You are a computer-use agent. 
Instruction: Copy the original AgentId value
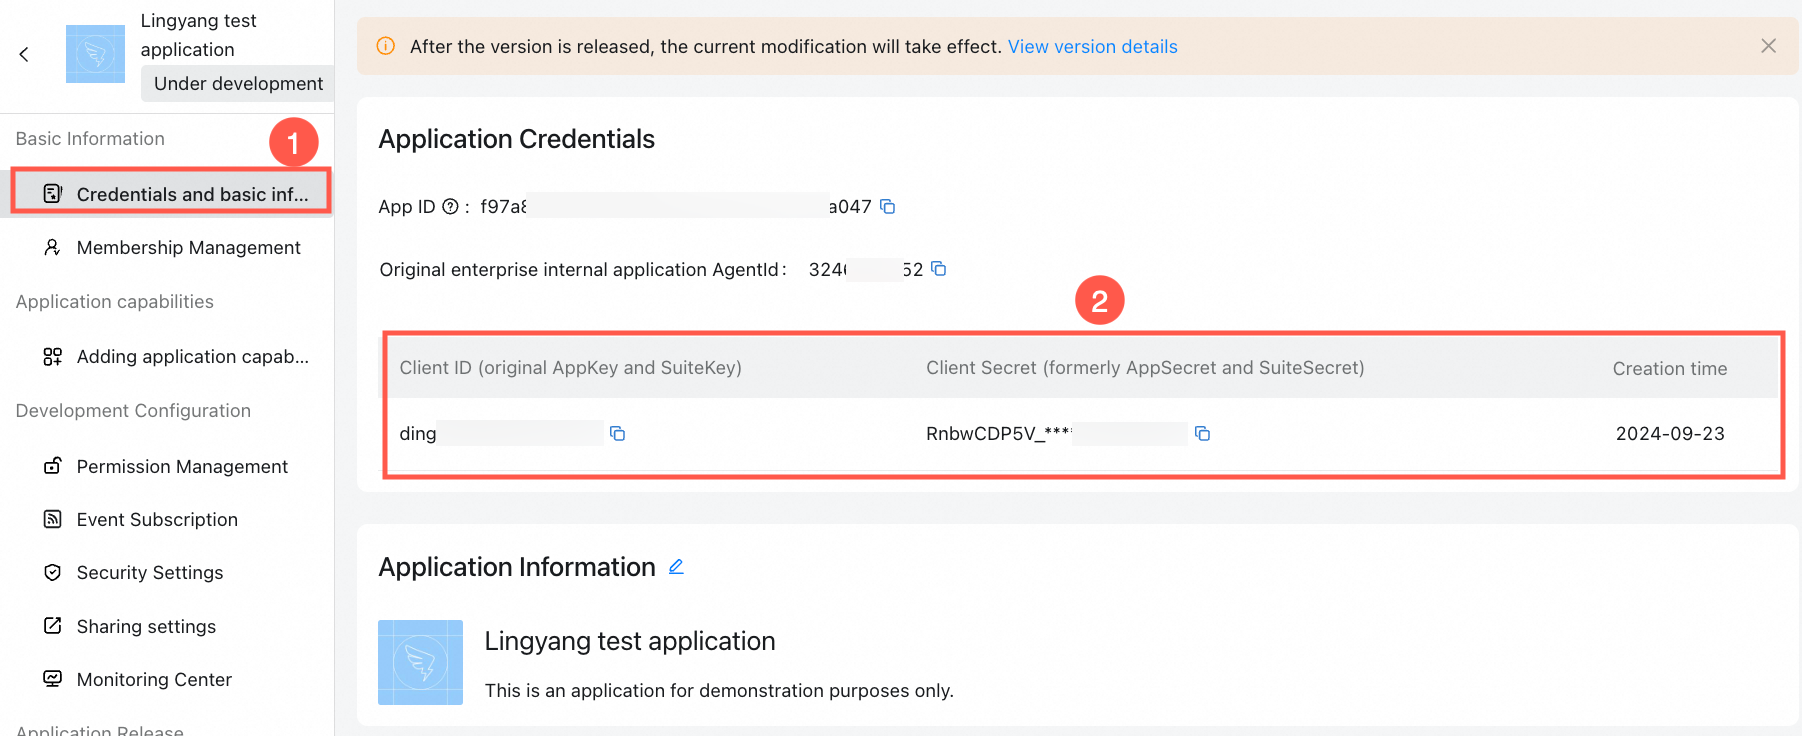click(x=938, y=269)
